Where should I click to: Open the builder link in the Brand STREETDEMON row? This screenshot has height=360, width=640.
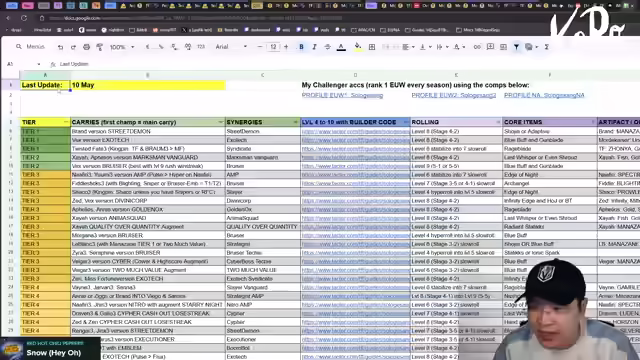pos(356,131)
